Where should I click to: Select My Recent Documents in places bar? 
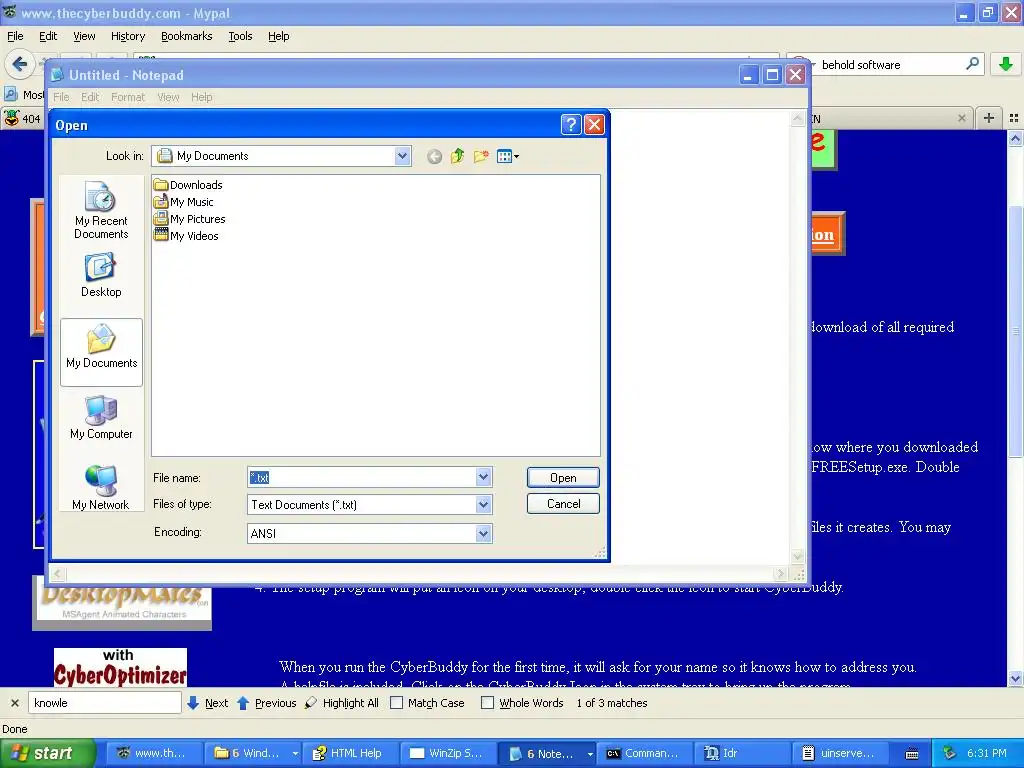point(101,210)
